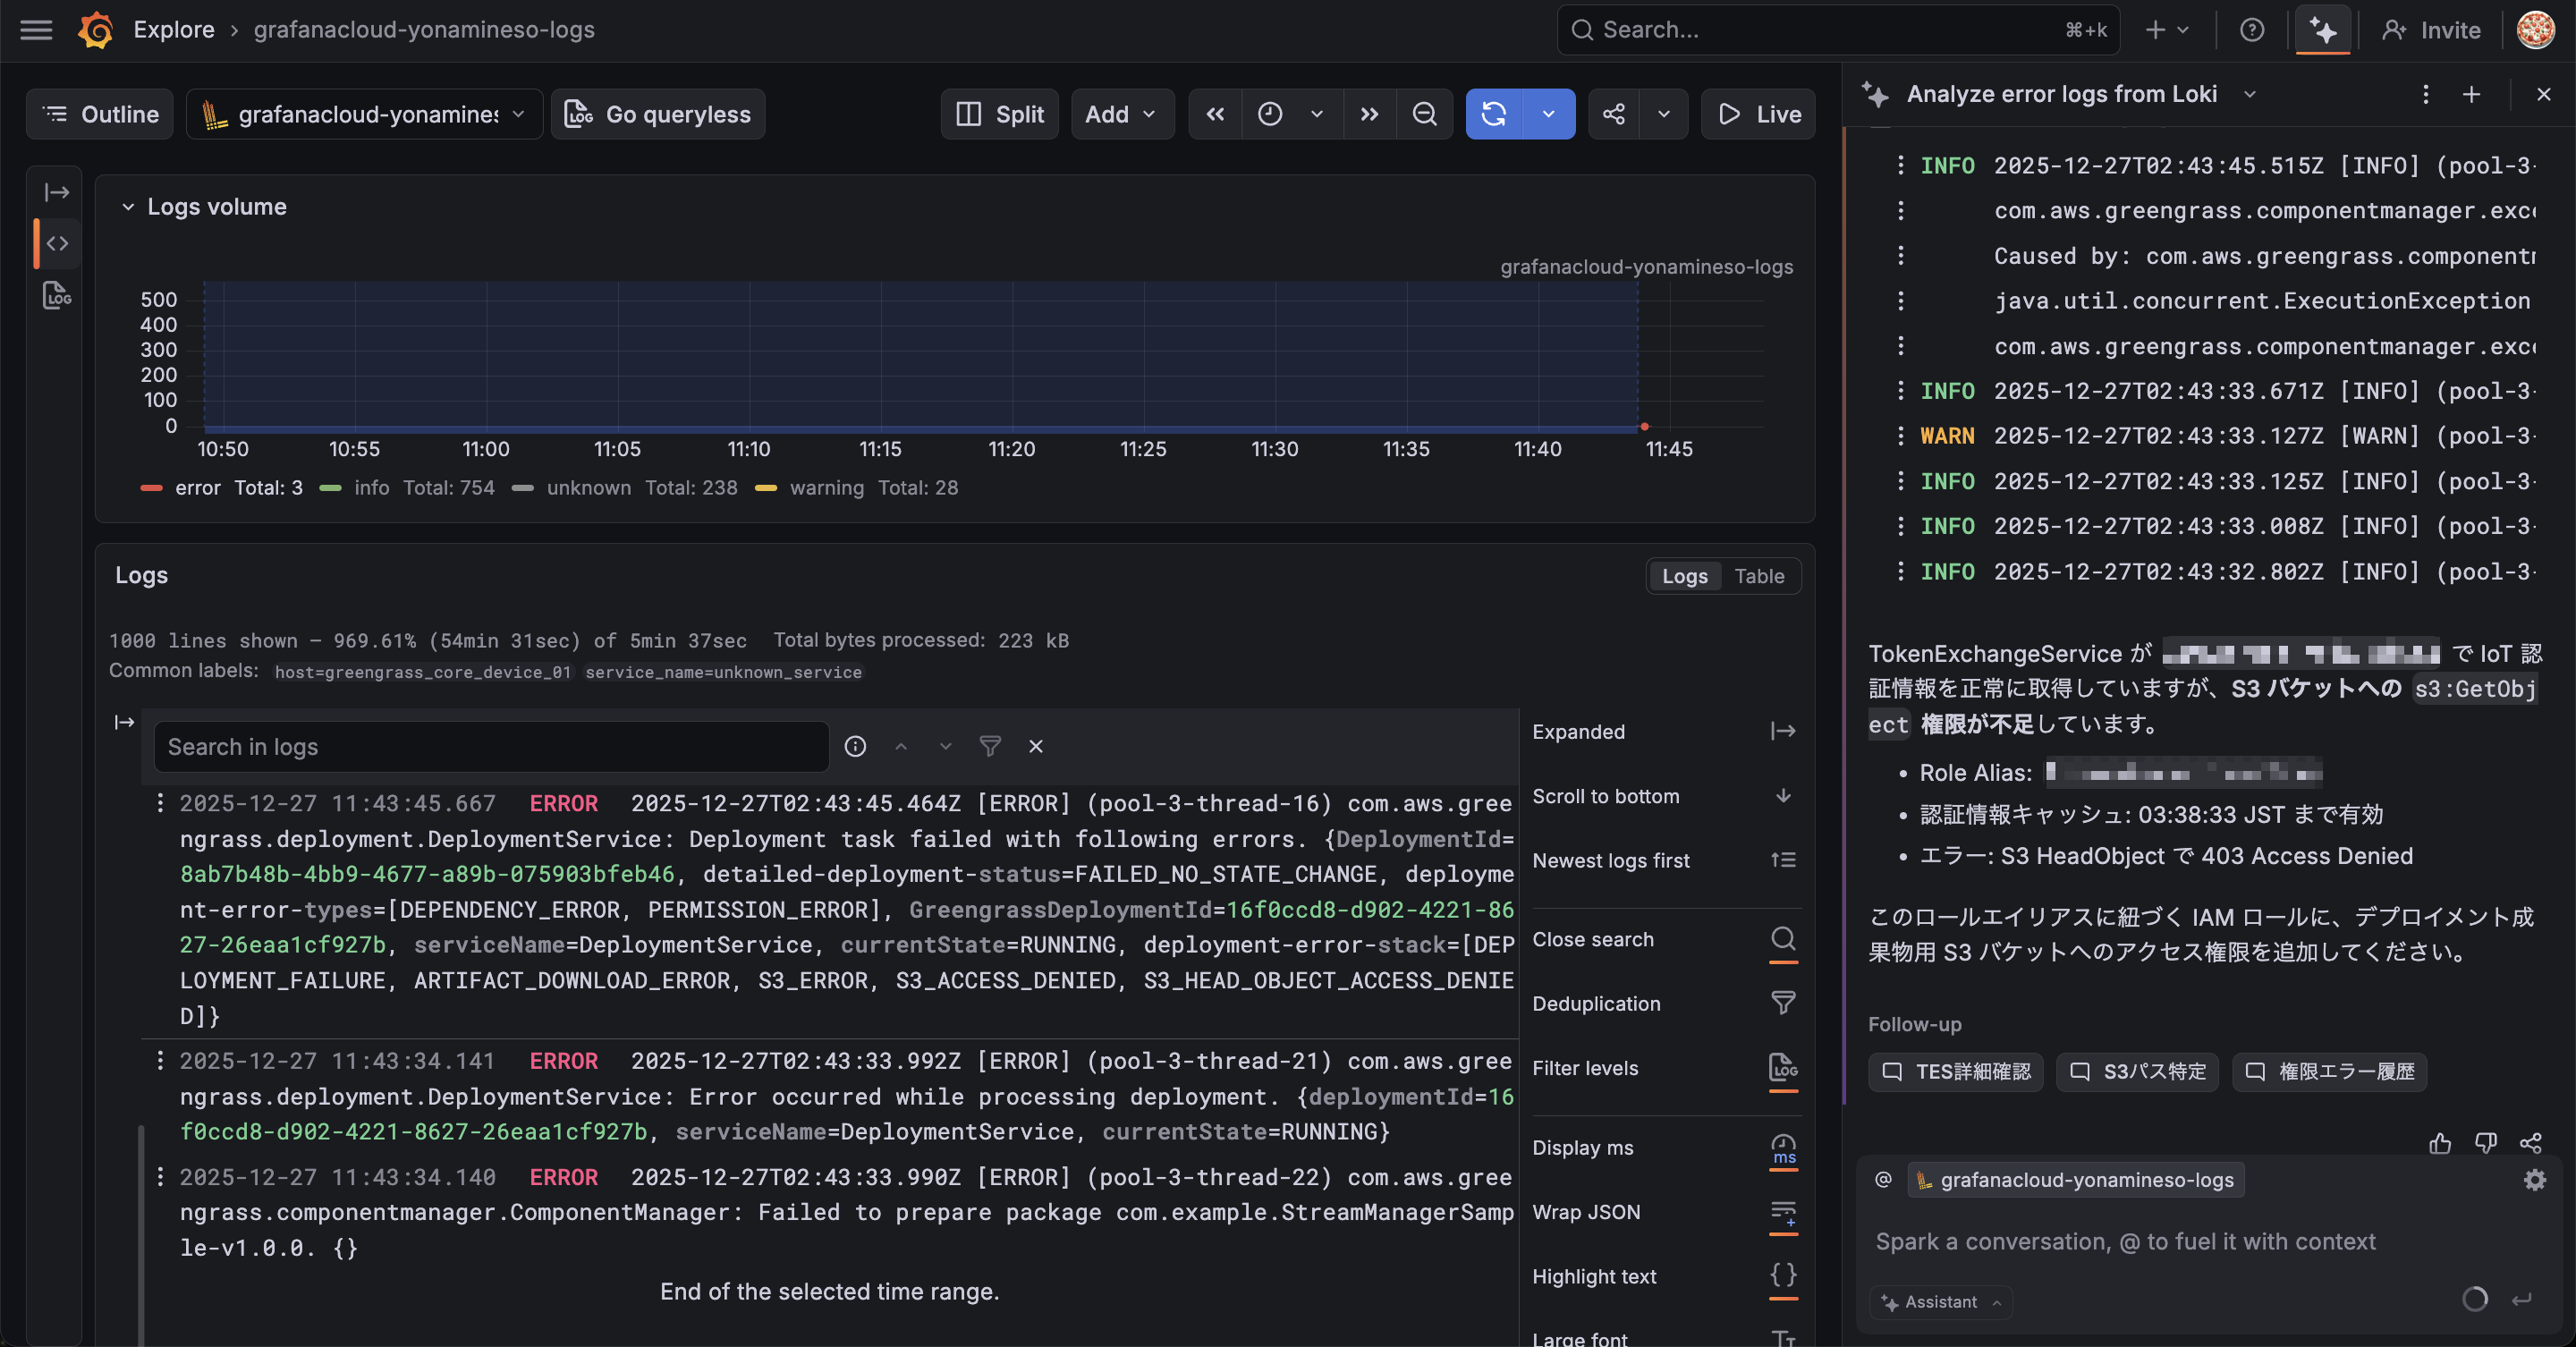Click thumbs up on assistant response
The height and width of the screenshot is (1347, 2576).
[2440, 1142]
